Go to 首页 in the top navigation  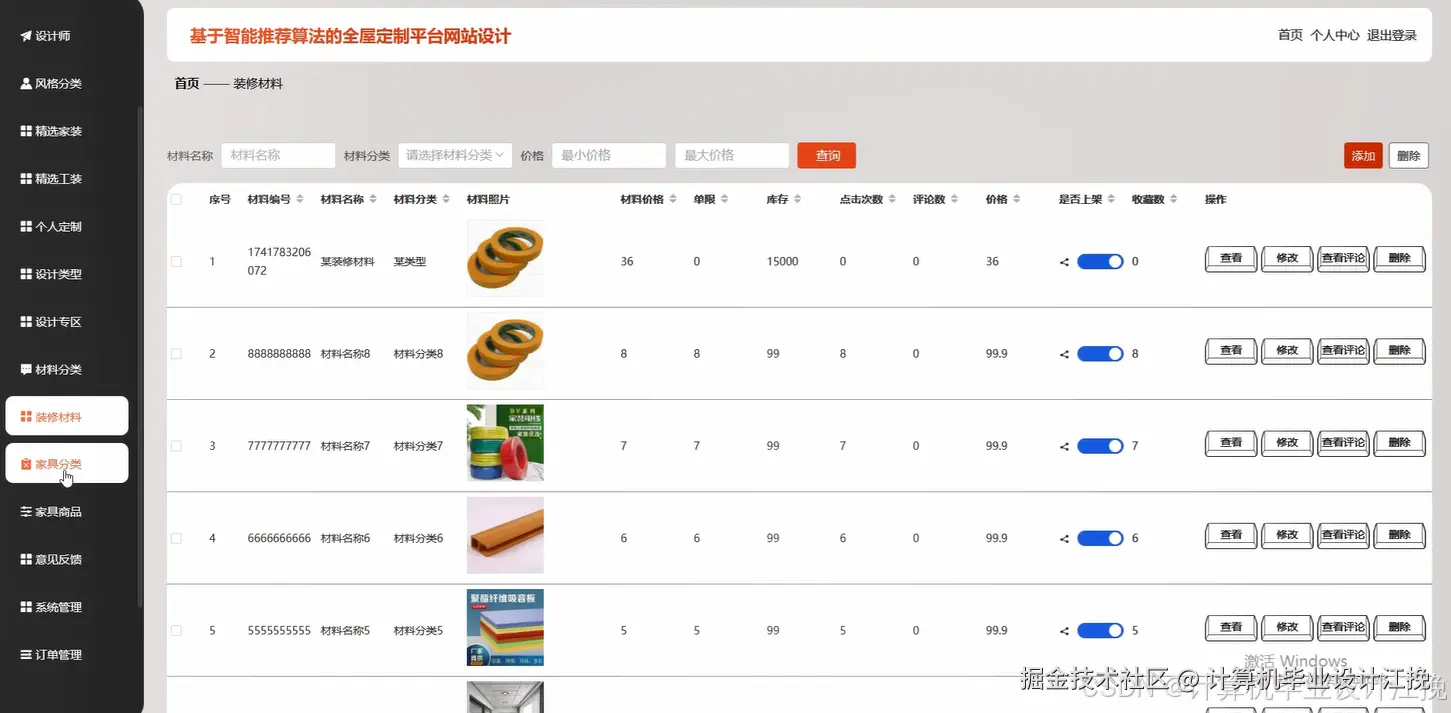[1289, 34]
